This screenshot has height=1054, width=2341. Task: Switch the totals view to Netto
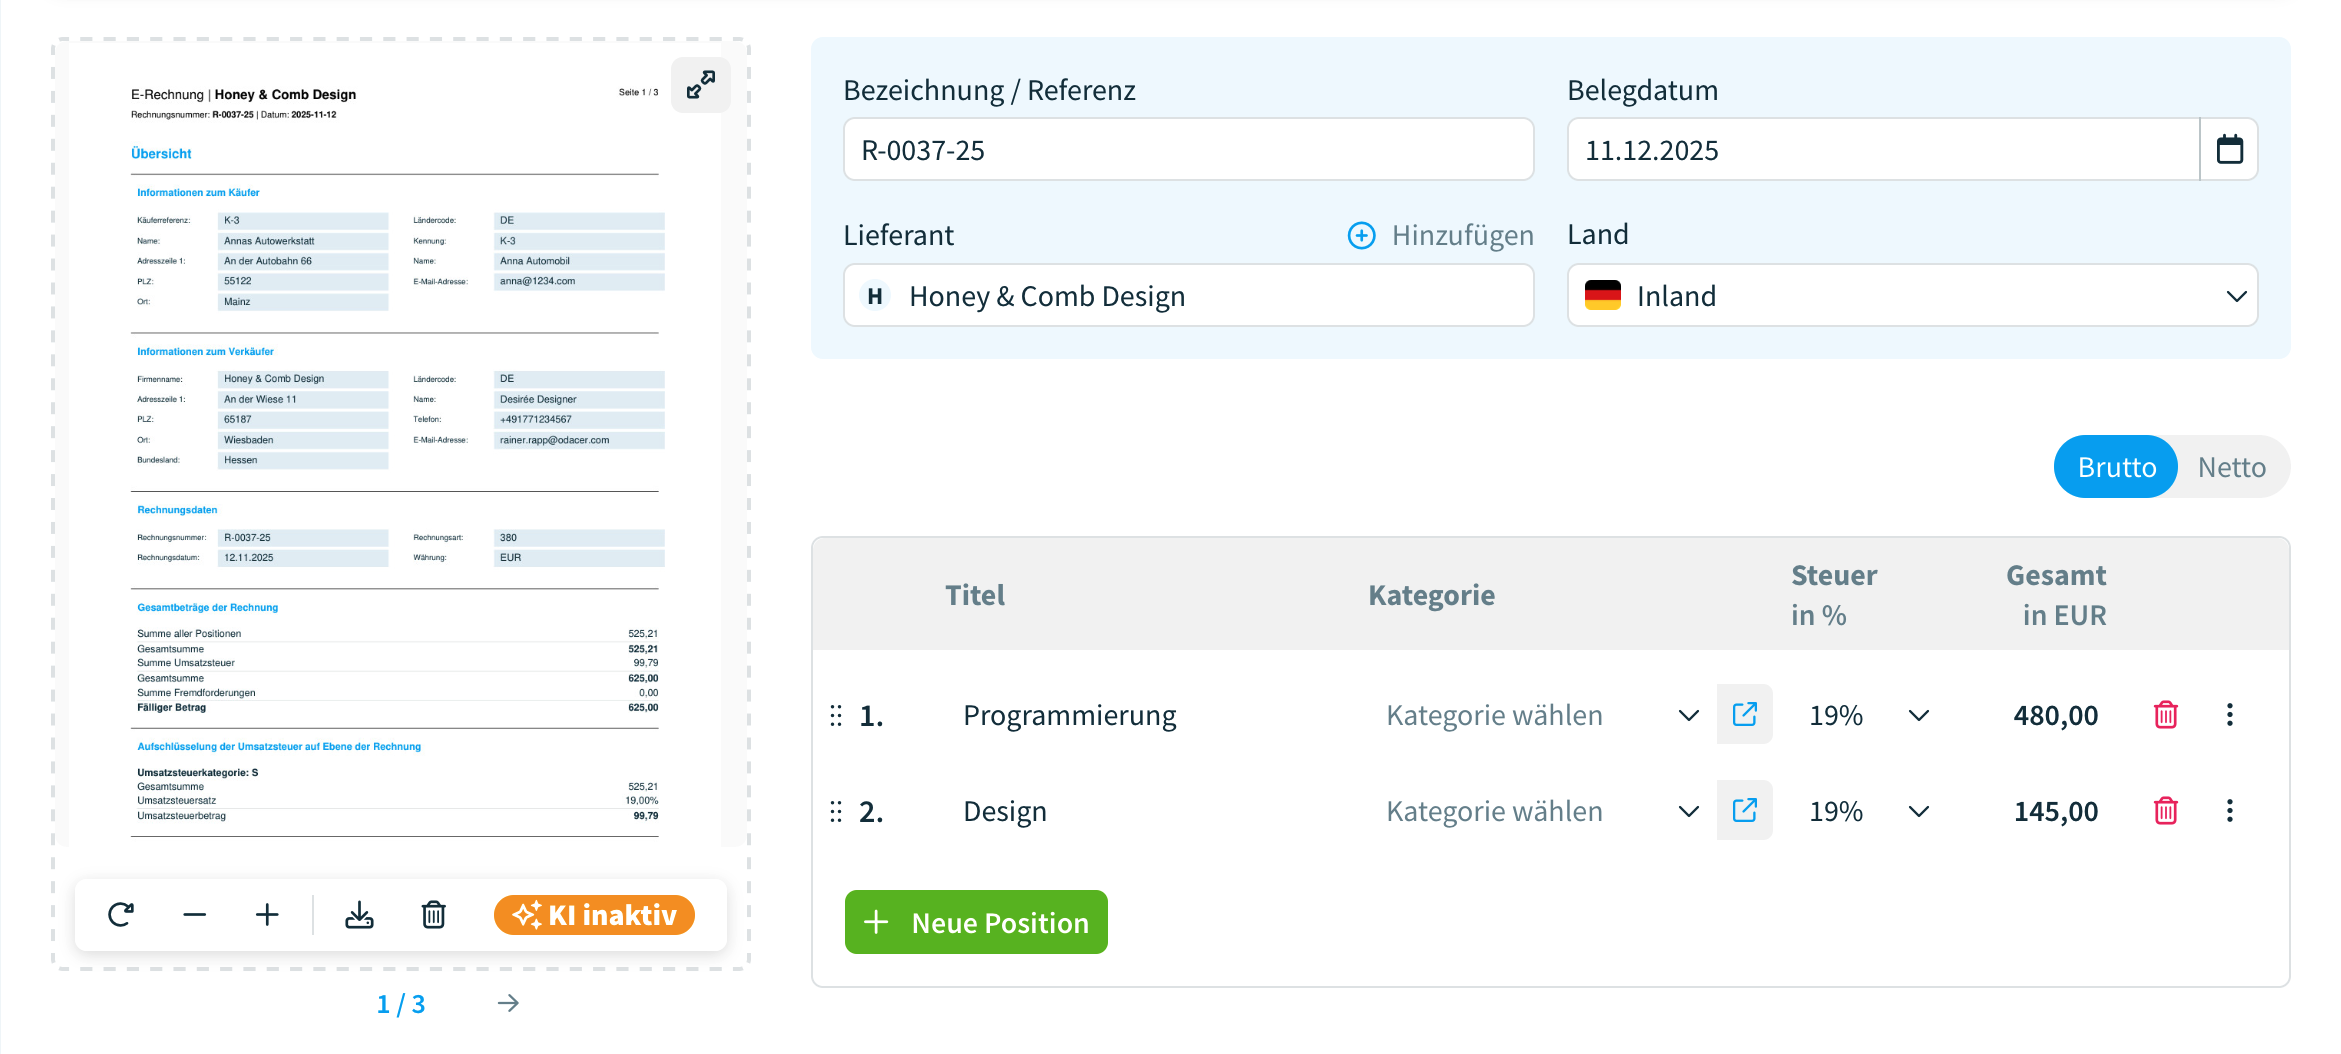click(2231, 466)
